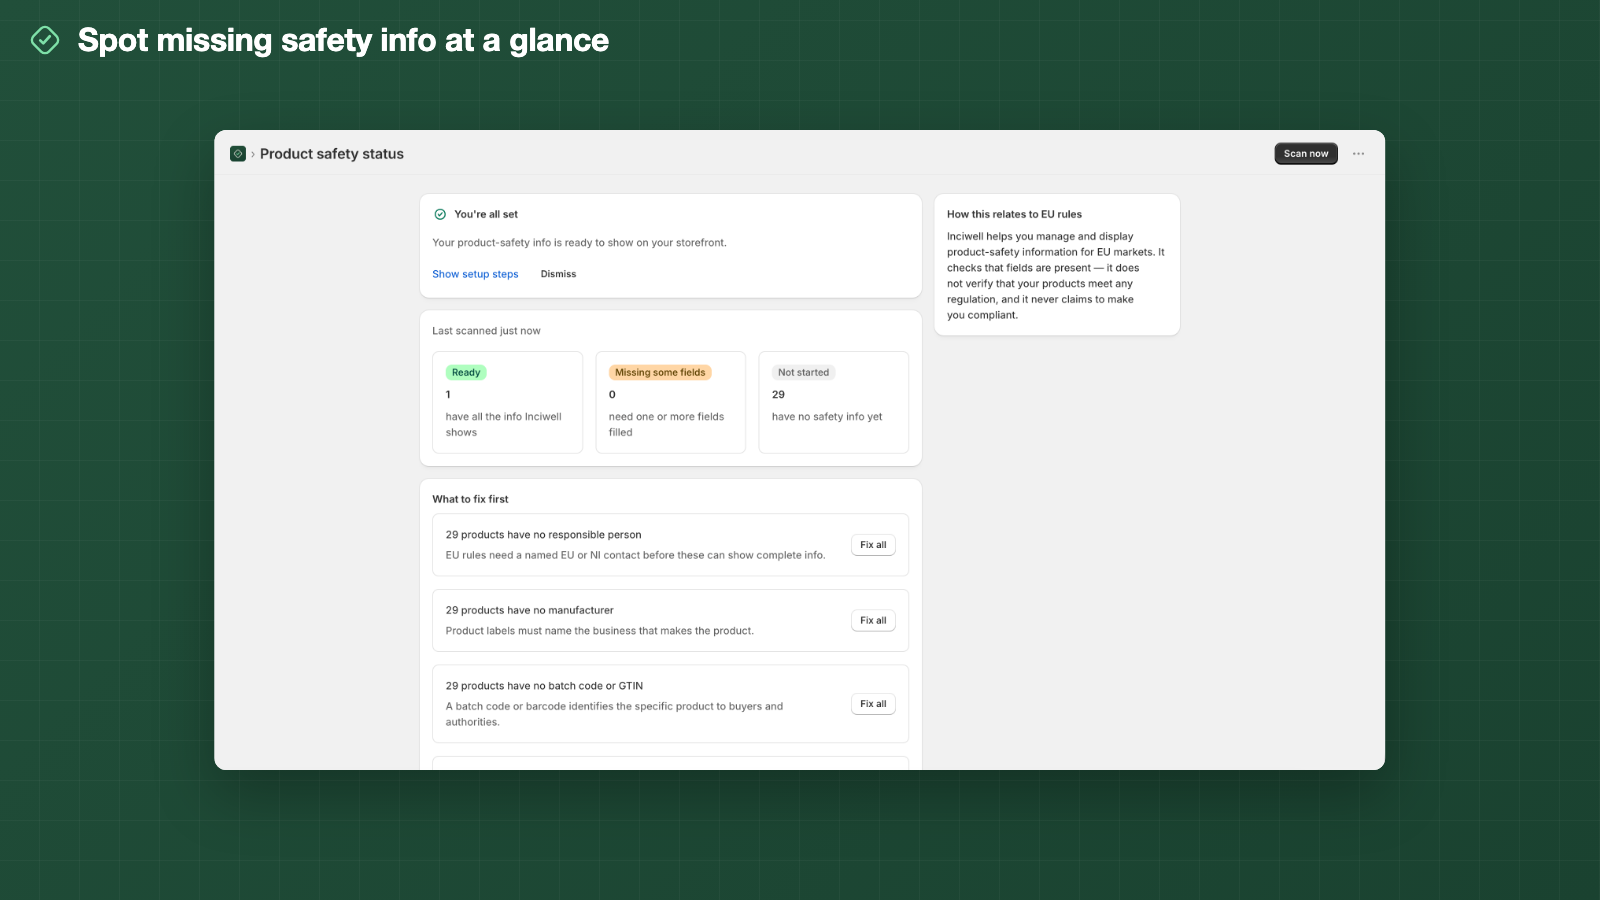Click the Product safety status page title

[x=332, y=154]
